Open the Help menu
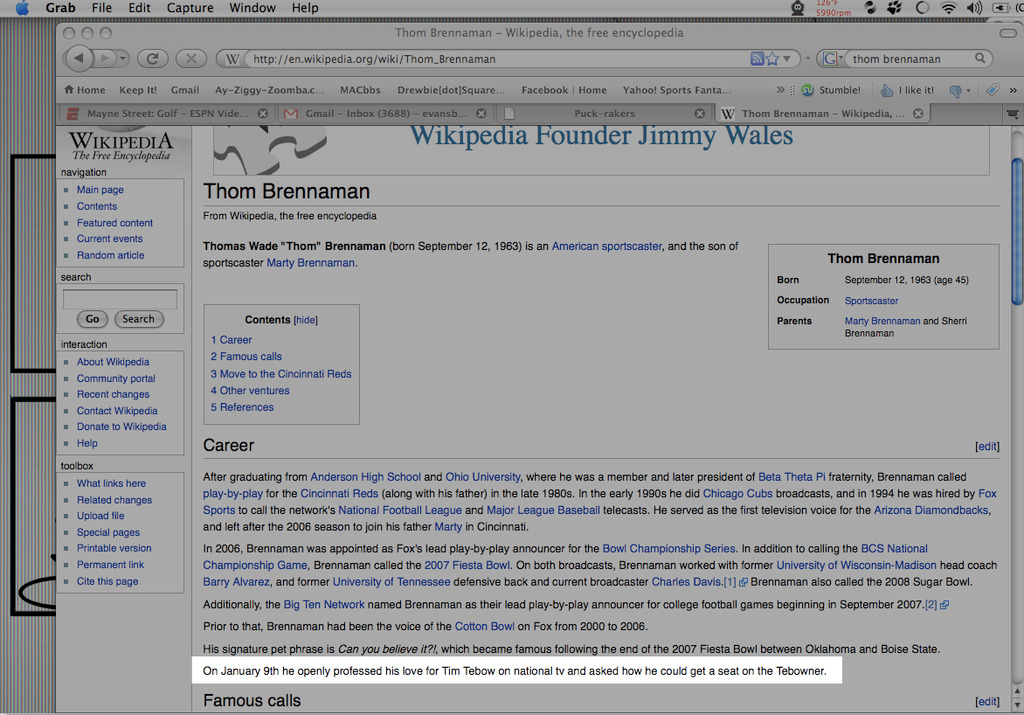This screenshot has height=715, width=1024. pyautogui.click(x=305, y=8)
